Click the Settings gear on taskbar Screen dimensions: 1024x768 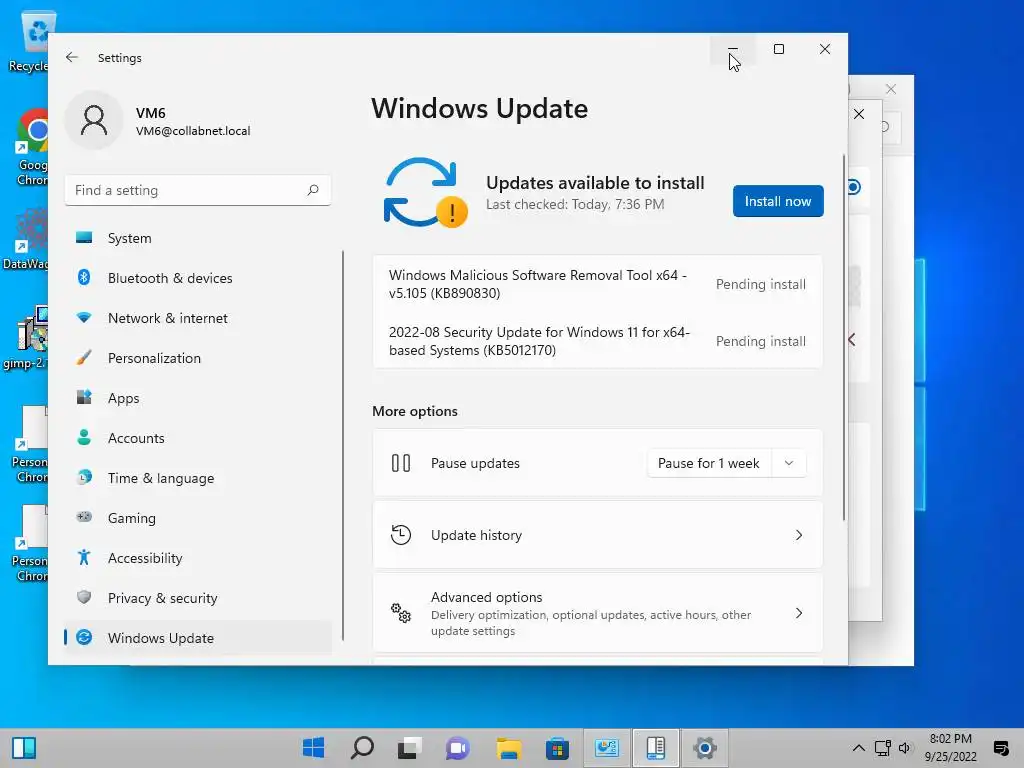pyautogui.click(x=705, y=748)
